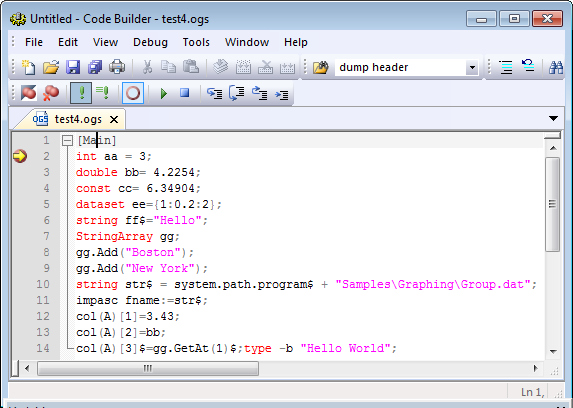Screen dimensions: 573x408
Task: Click into the dump header search field
Action: click(x=401, y=68)
